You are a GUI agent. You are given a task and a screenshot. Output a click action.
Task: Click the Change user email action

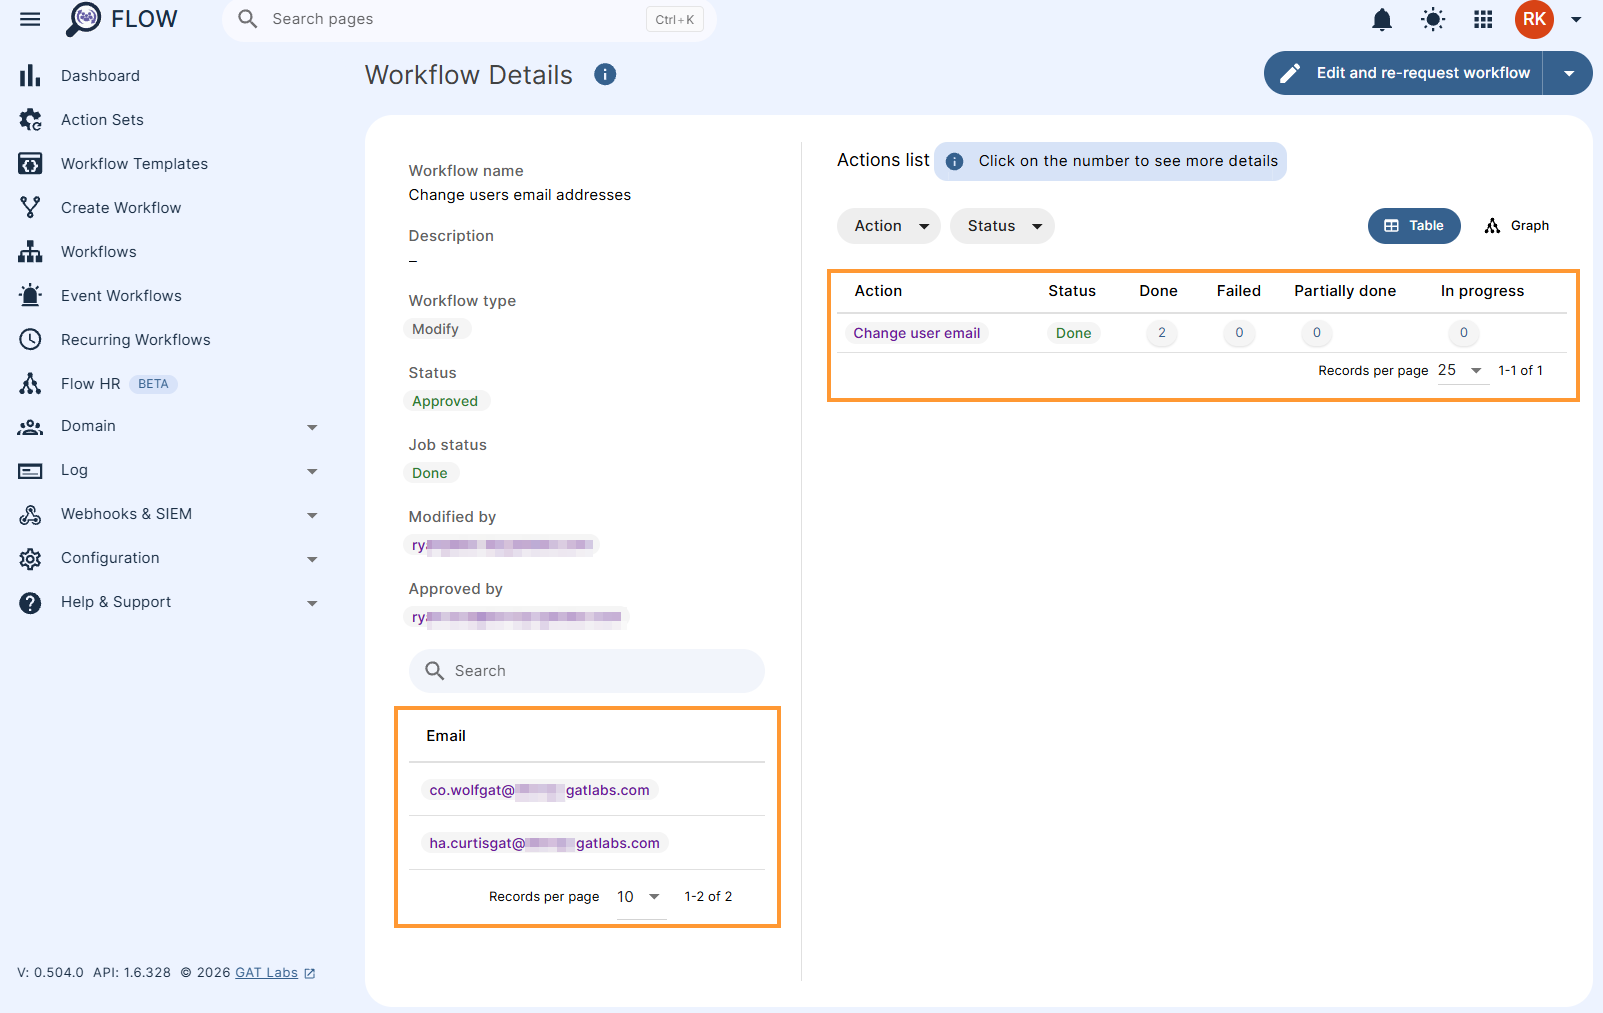(916, 333)
